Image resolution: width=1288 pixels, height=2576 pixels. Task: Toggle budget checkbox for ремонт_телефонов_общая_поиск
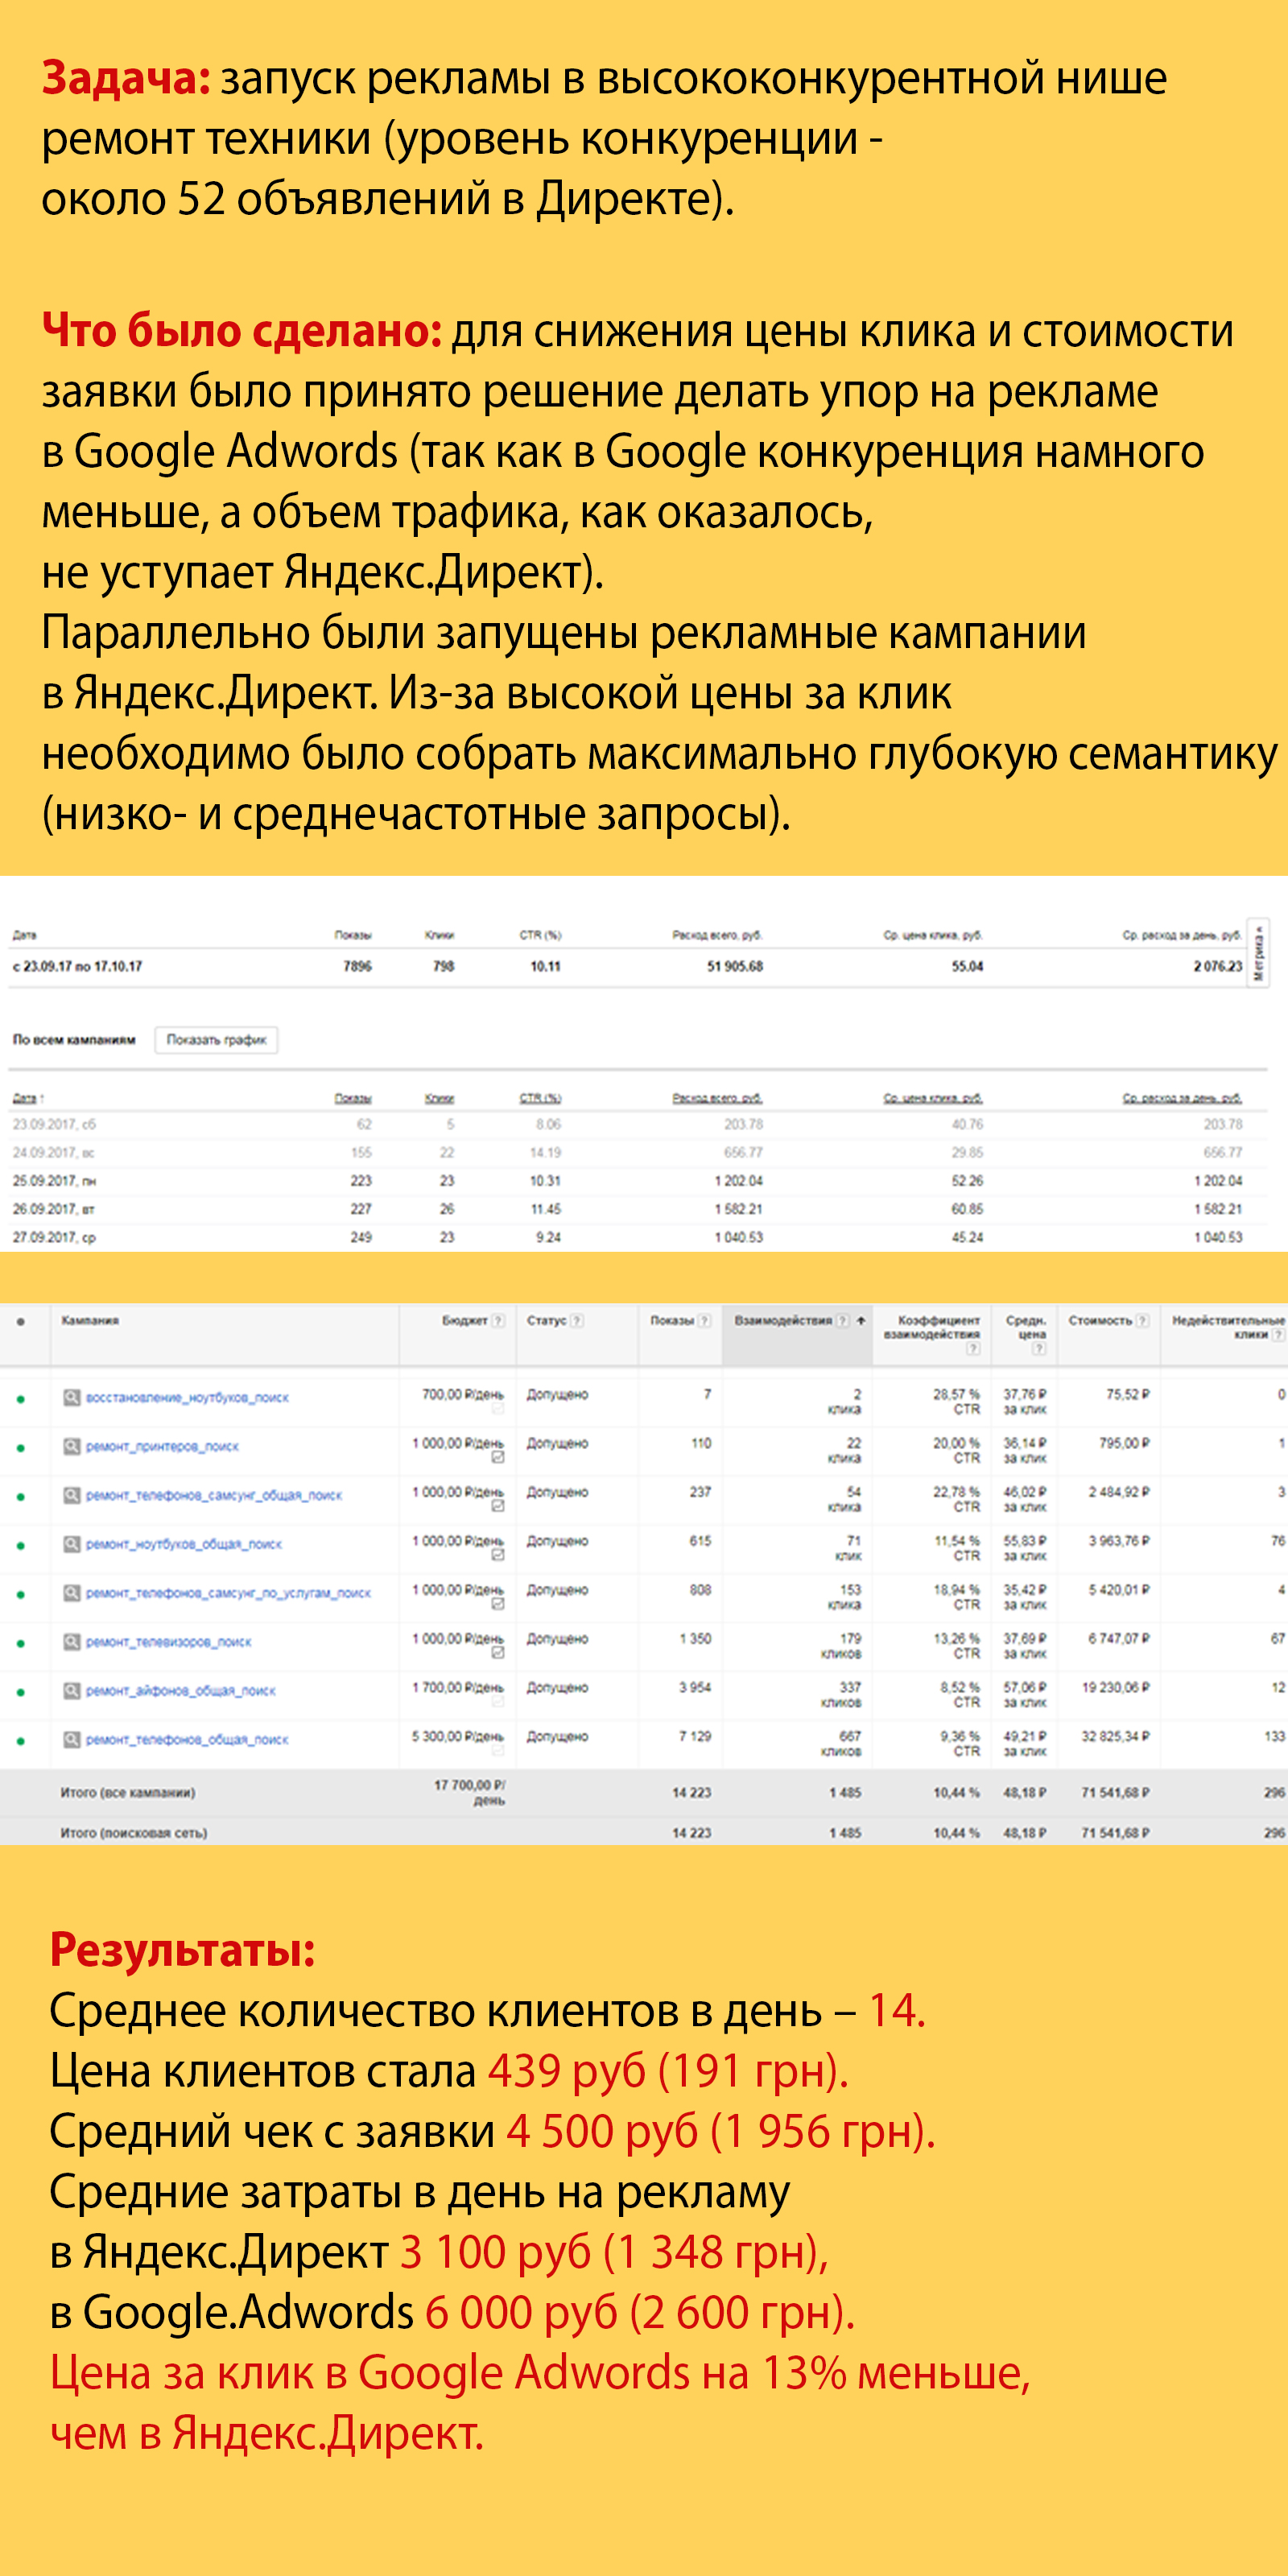pyautogui.click(x=498, y=1751)
